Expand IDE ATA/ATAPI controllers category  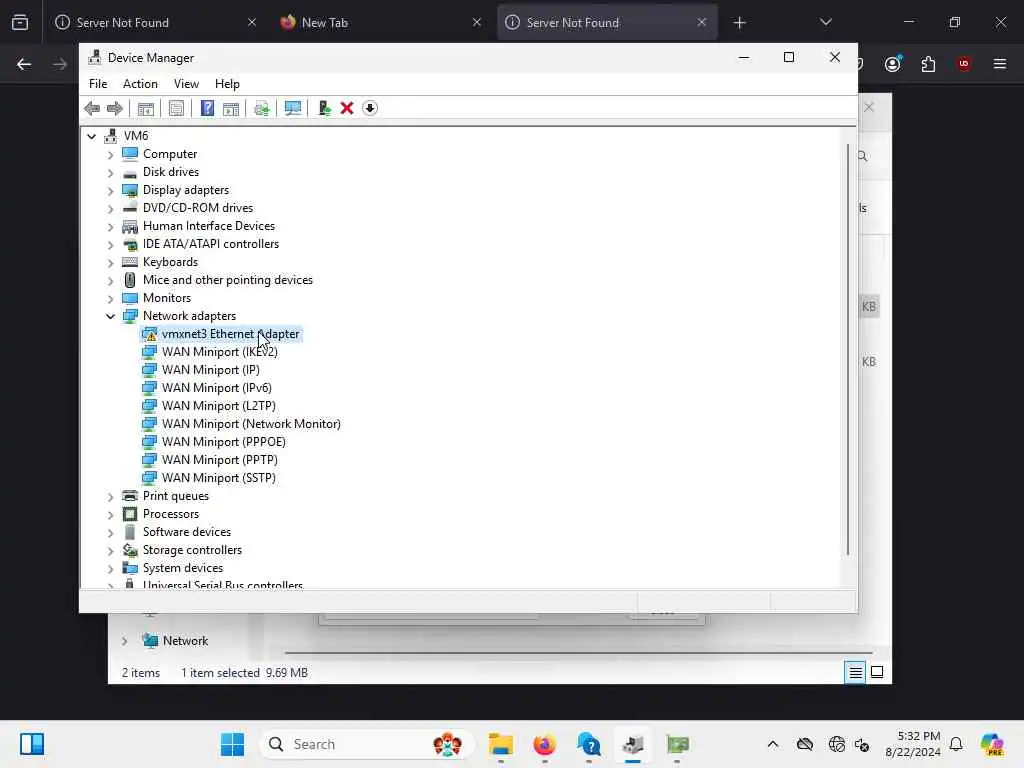(110, 245)
